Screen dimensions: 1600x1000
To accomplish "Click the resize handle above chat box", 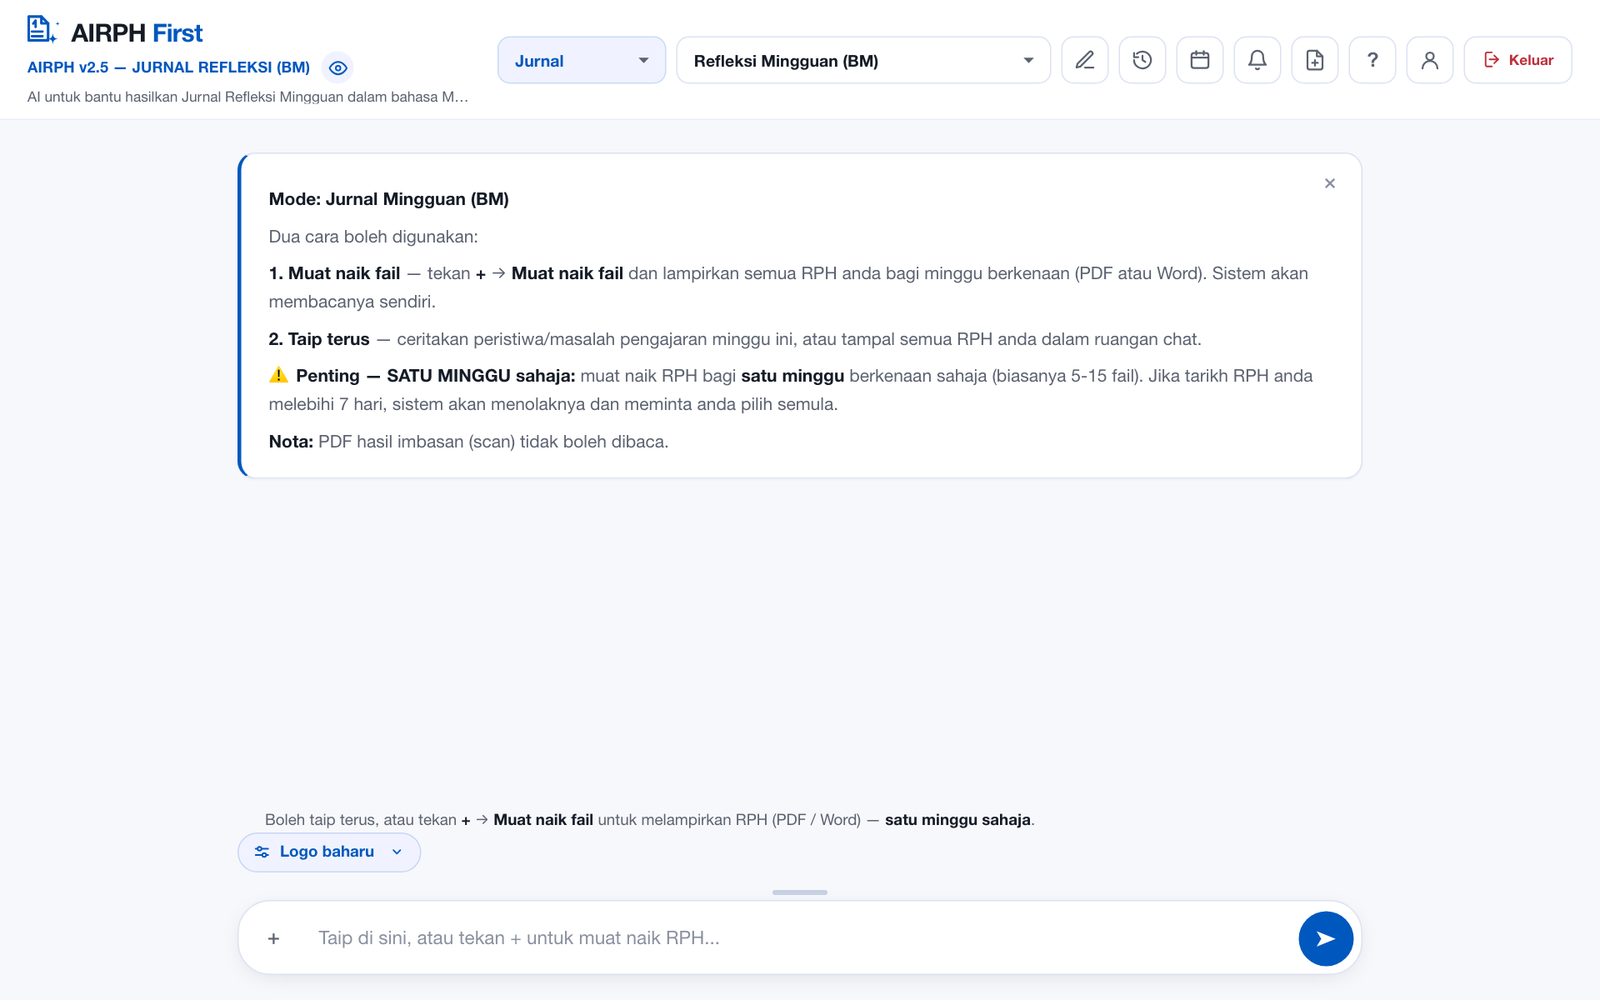I will [800, 892].
